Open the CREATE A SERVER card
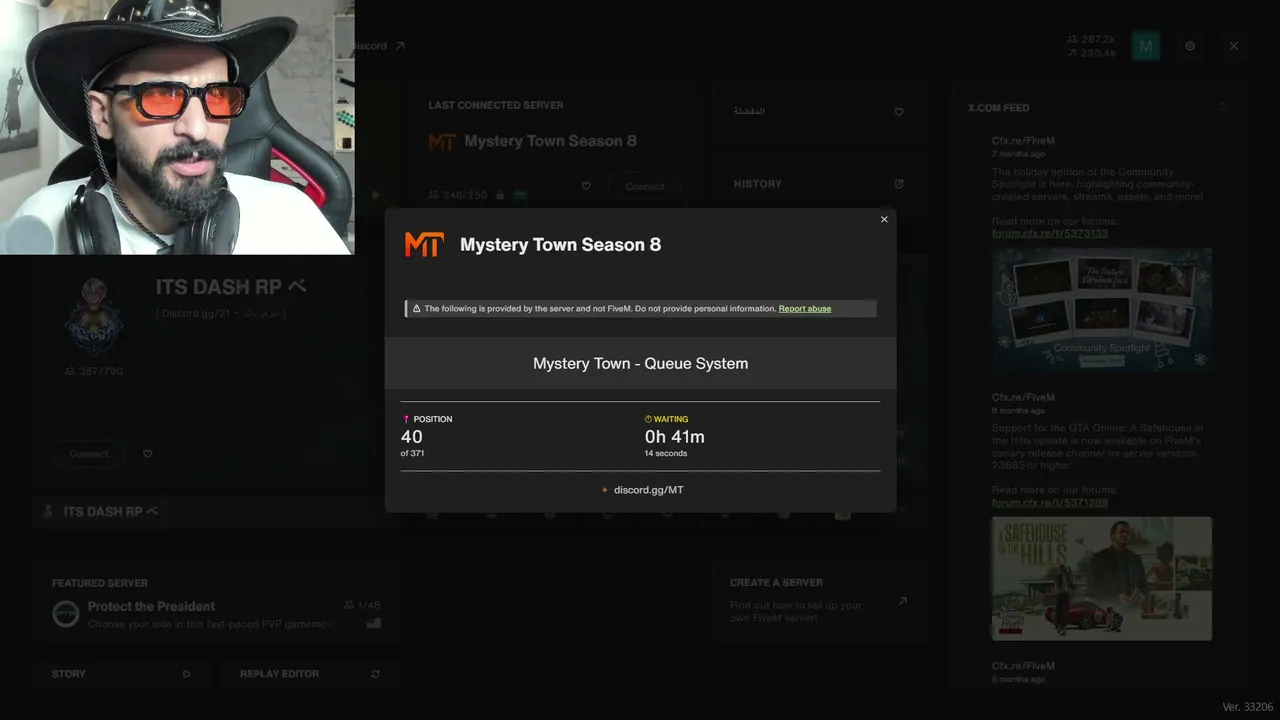Image resolution: width=1280 pixels, height=720 pixels. 819,602
